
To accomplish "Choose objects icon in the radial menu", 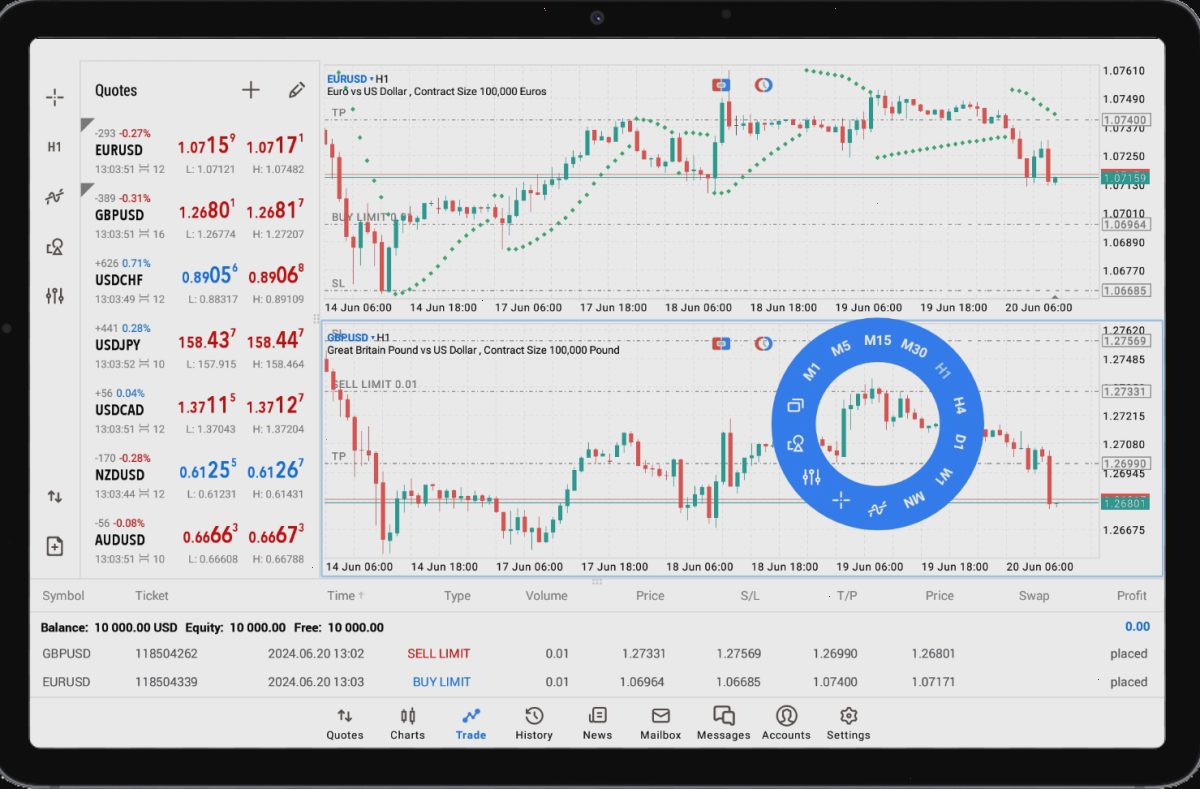I will 796,443.
